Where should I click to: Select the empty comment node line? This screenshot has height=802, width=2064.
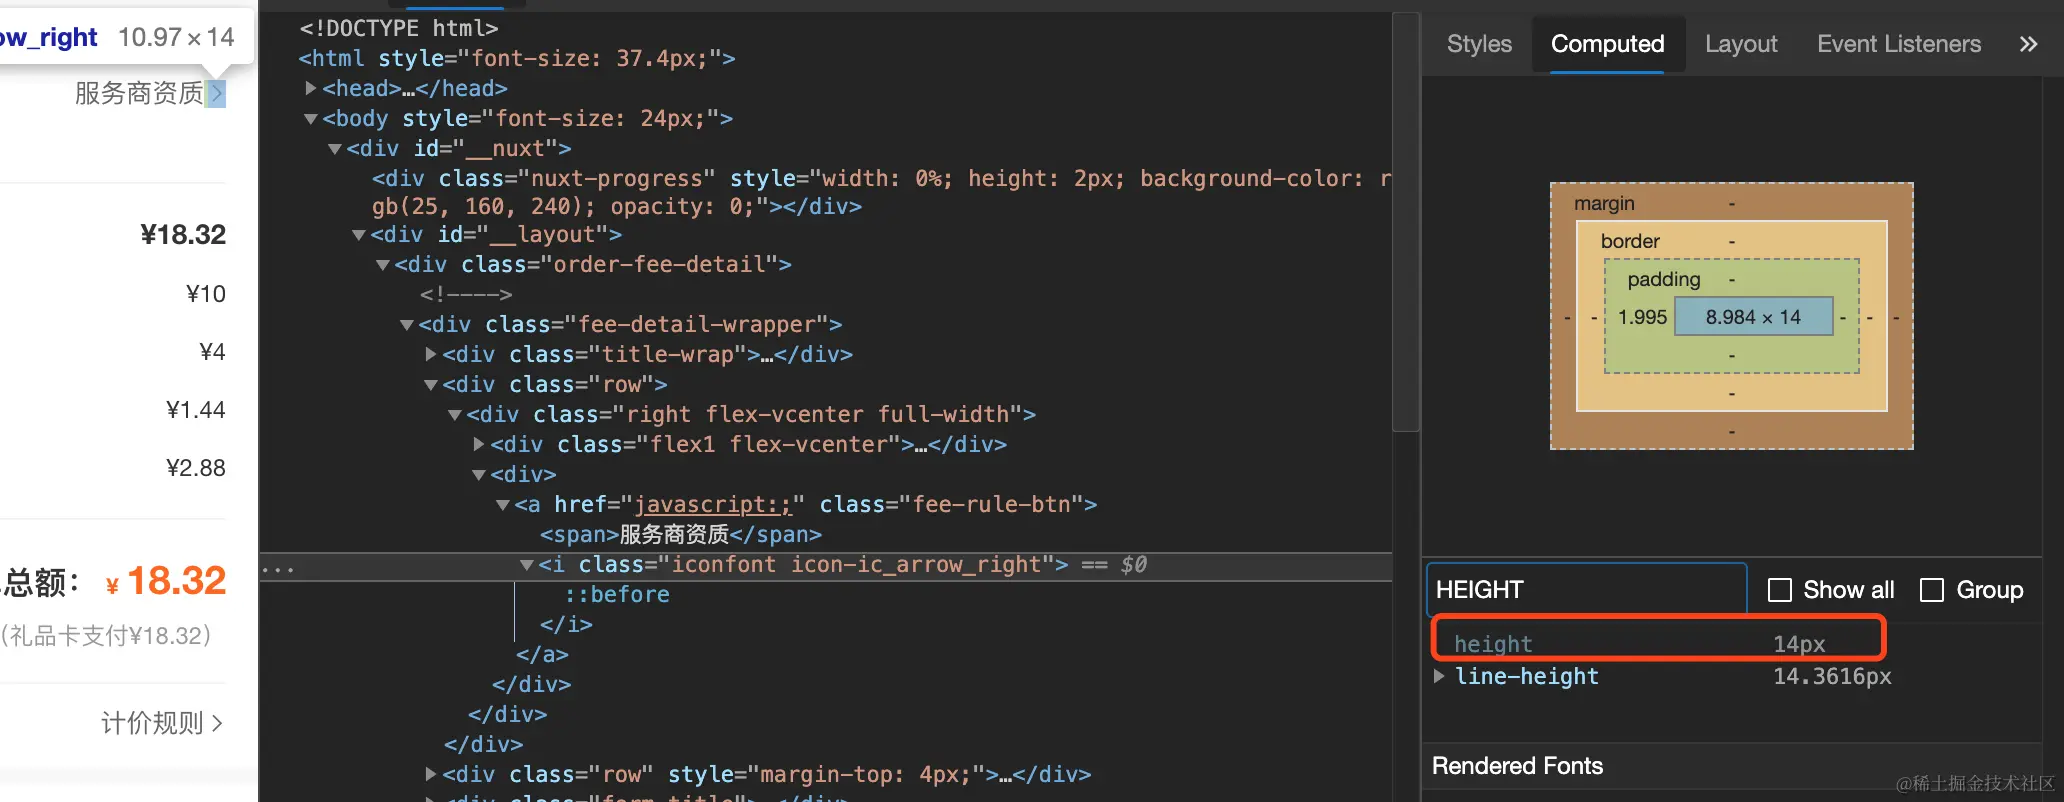pyautogui.click(x=466, y=294)
